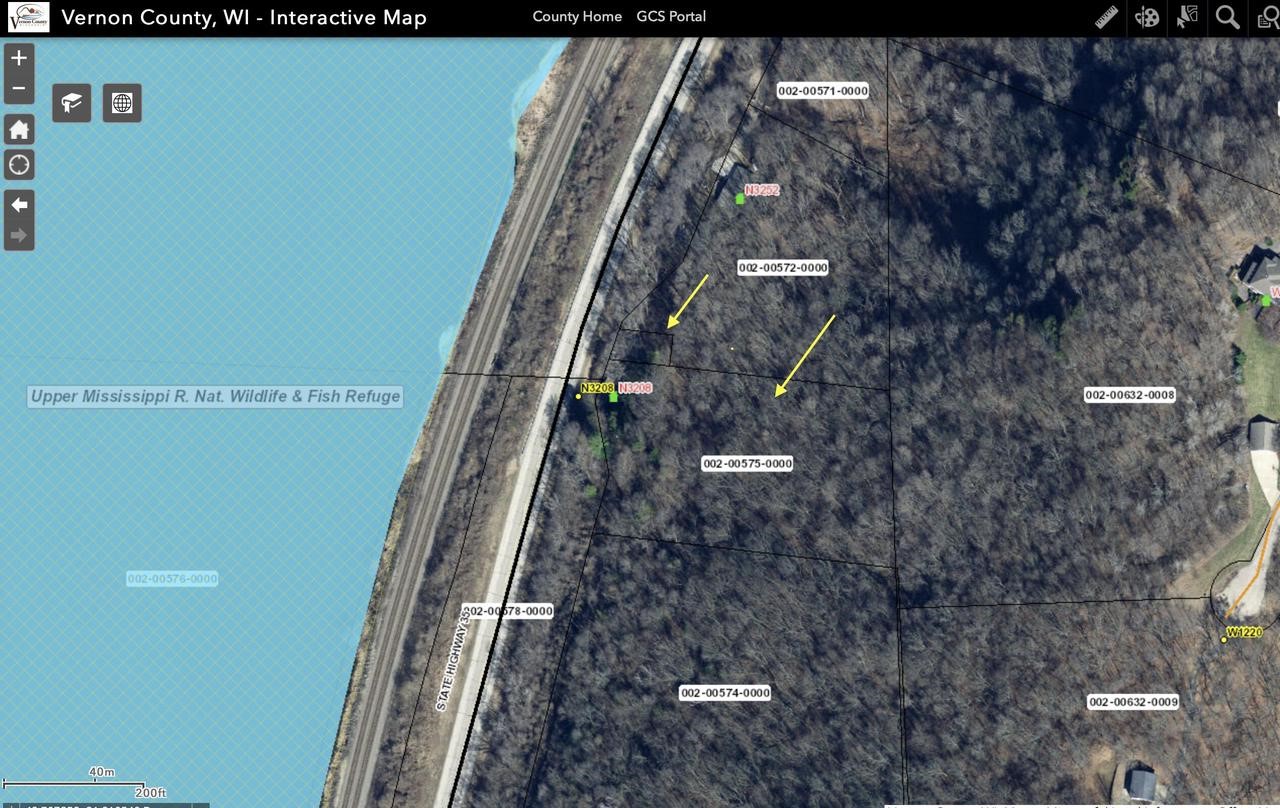Go to next map extent arrow
Viewport: 1280px width, 808px height.
point(19,236)
